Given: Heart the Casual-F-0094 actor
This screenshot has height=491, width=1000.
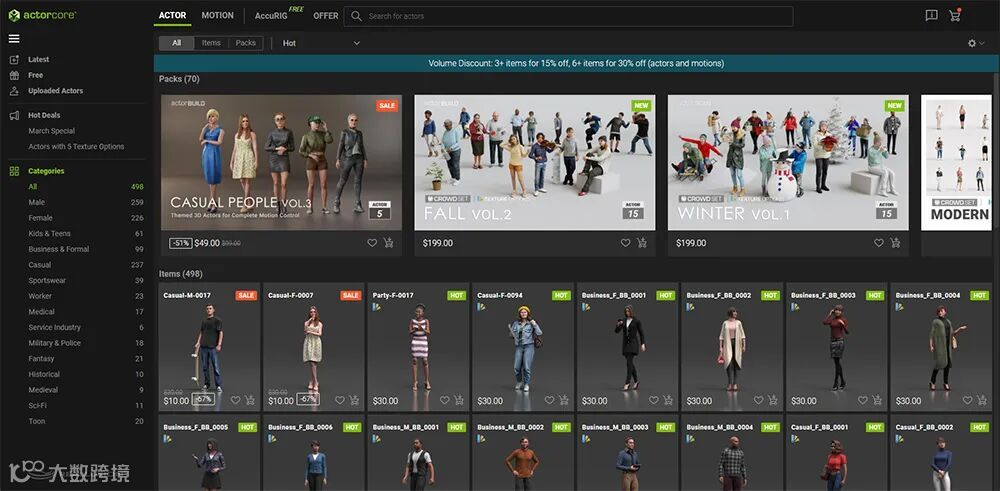Looking at the screenshot, I should pos(549,400).
